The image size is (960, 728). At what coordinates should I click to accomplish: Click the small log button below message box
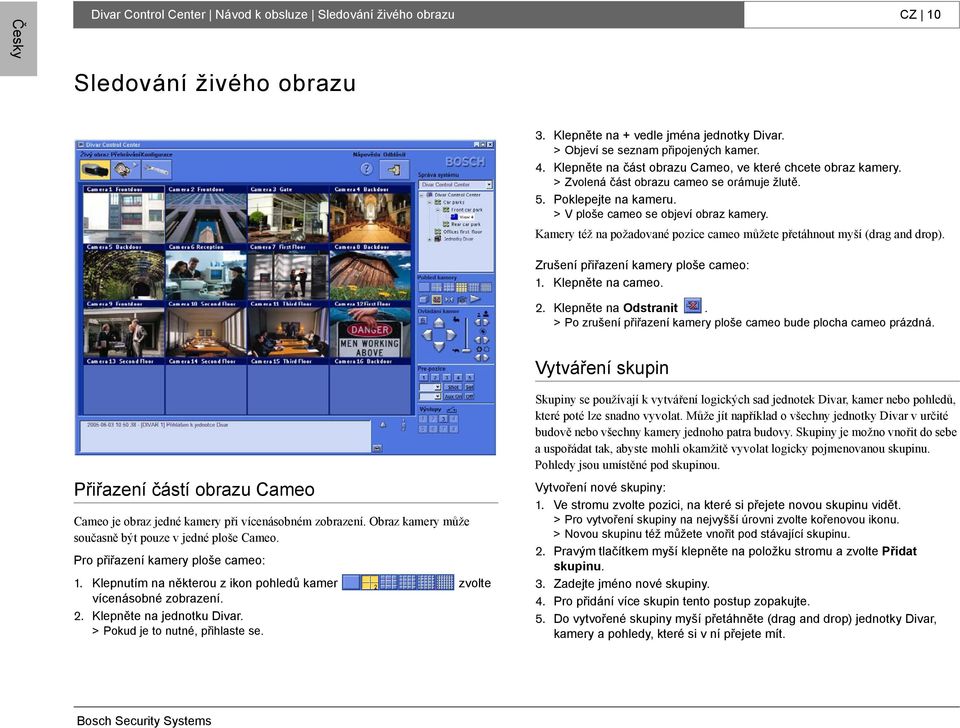click(377, 448)
